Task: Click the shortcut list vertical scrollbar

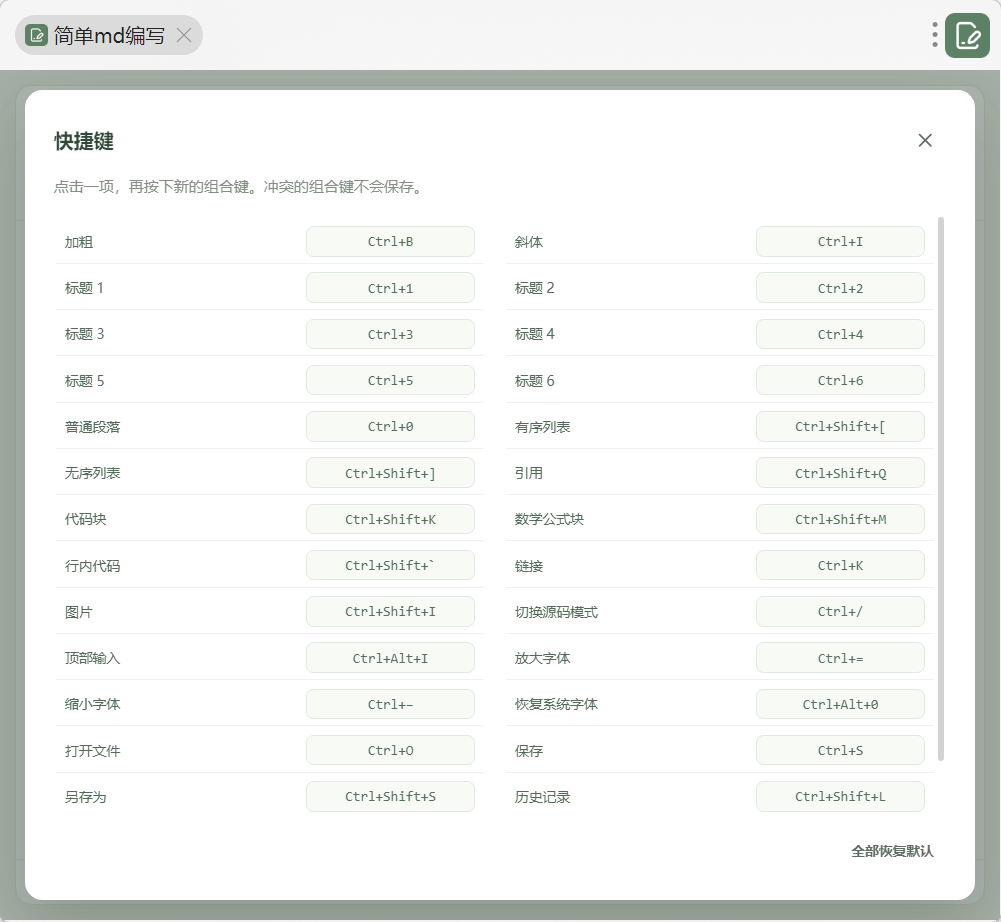Action: [940, 489]
